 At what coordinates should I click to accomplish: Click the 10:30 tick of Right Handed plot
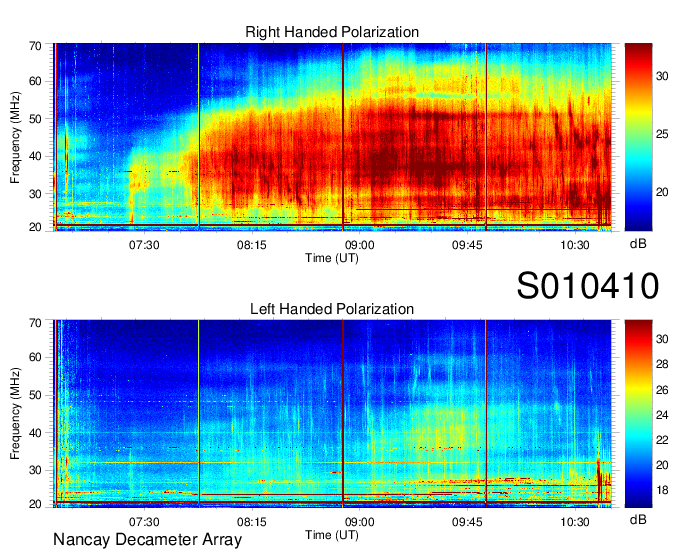click(575, 245)
